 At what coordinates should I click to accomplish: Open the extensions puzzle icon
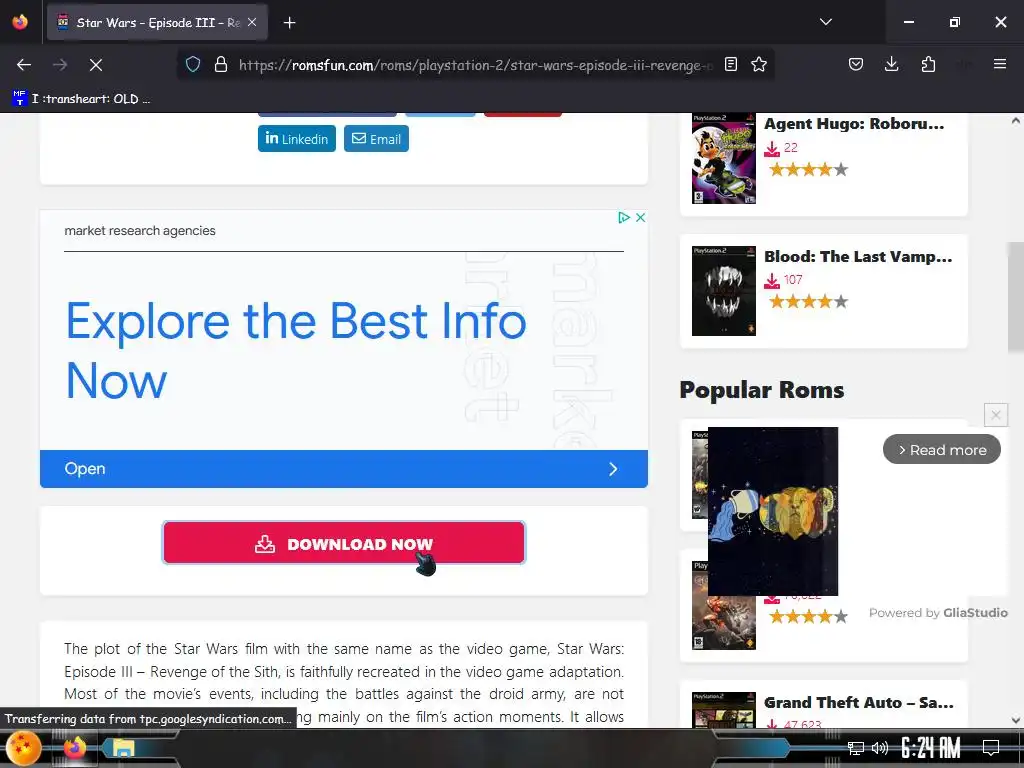pos(928,65)
